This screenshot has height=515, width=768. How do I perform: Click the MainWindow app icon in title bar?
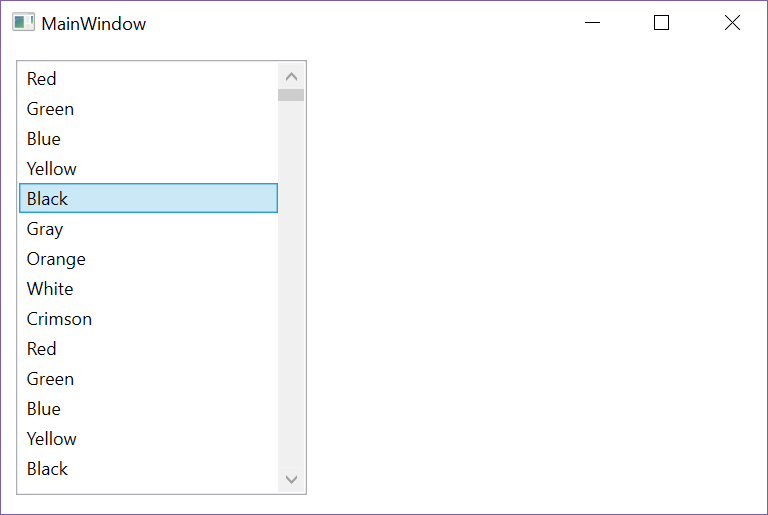point(24,23)
